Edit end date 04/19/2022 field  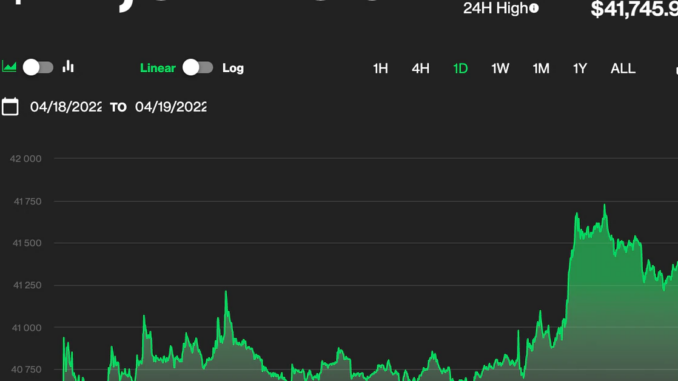(171, 107)
